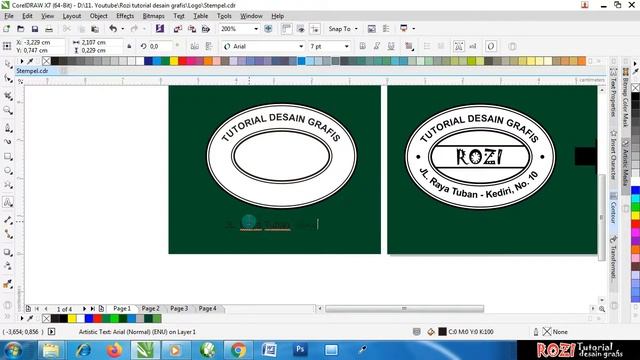Toggle show grid button

[300, 29]
